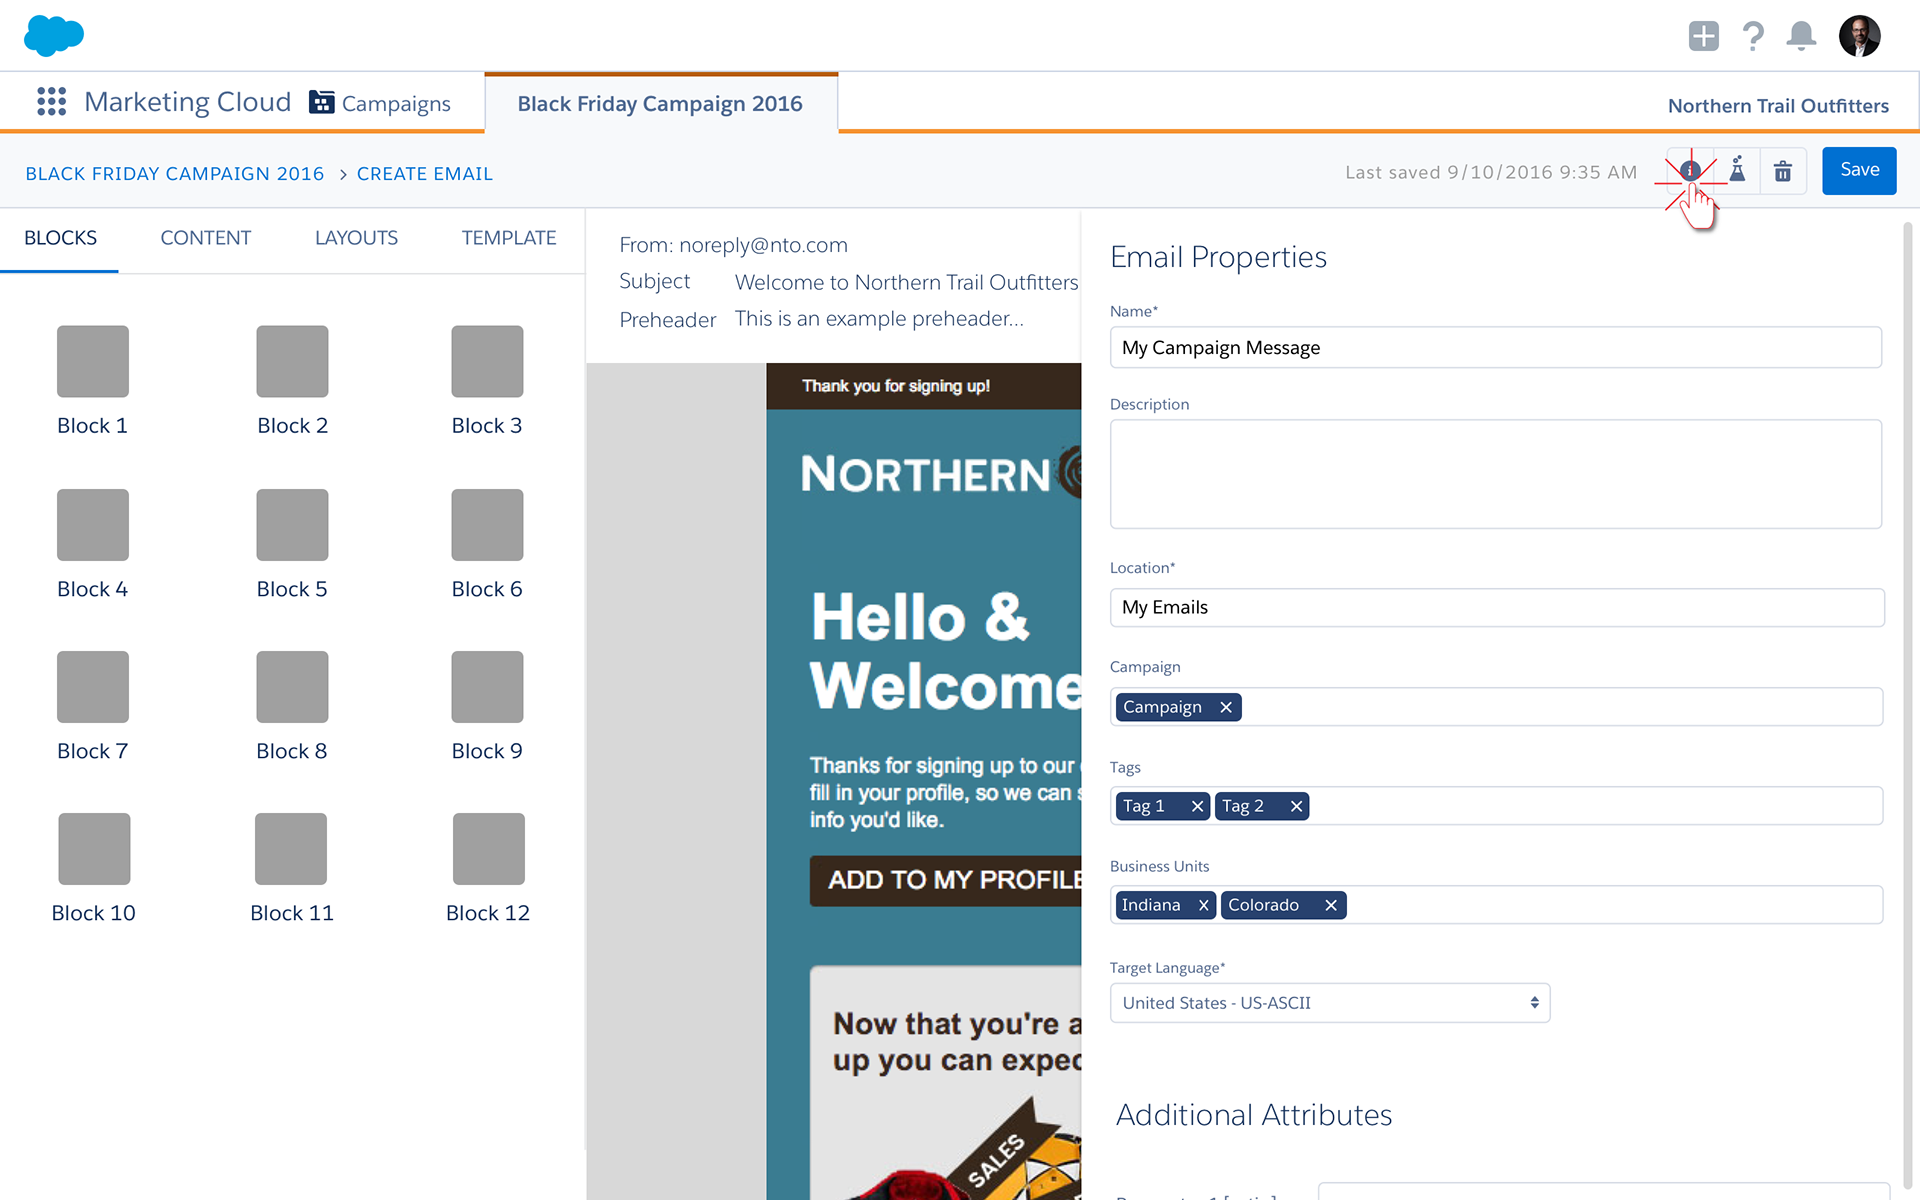The width and height of the screenshot is (1920, 1200).
Task: Click the Salesforce cloud logo
Action: tap(54, 35)
